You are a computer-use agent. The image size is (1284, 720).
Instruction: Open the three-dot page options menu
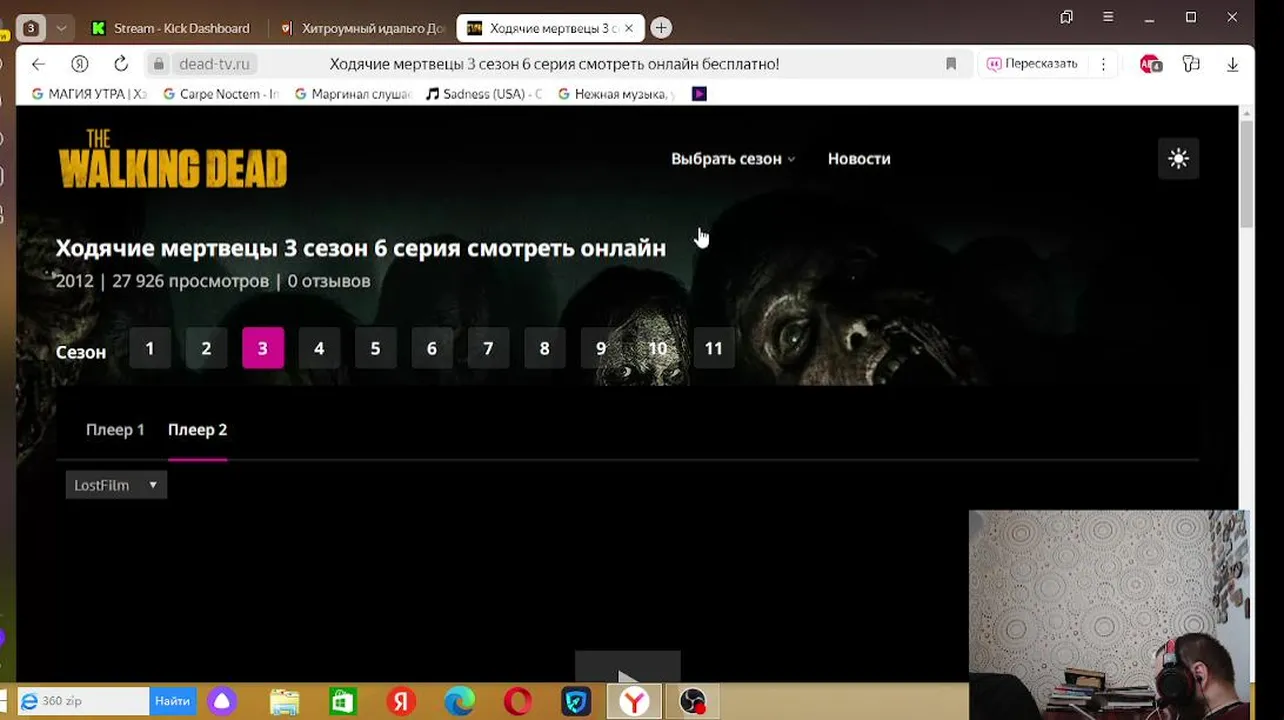[x=1103, y=64]
